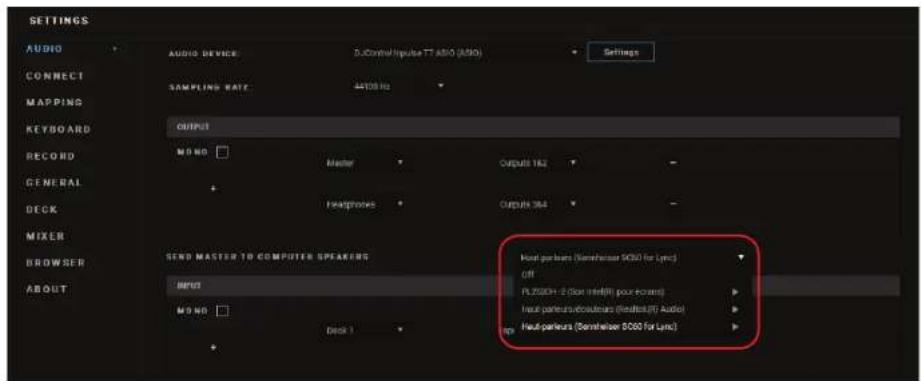Open the Audio Device dropdown

coord(466,53)
